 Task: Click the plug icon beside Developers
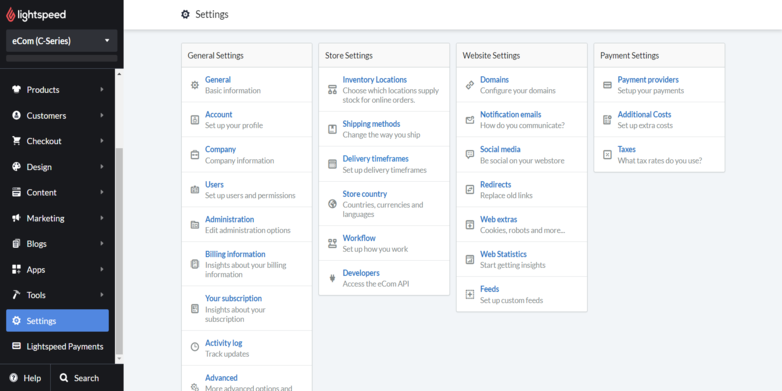[x=332, y=278]
